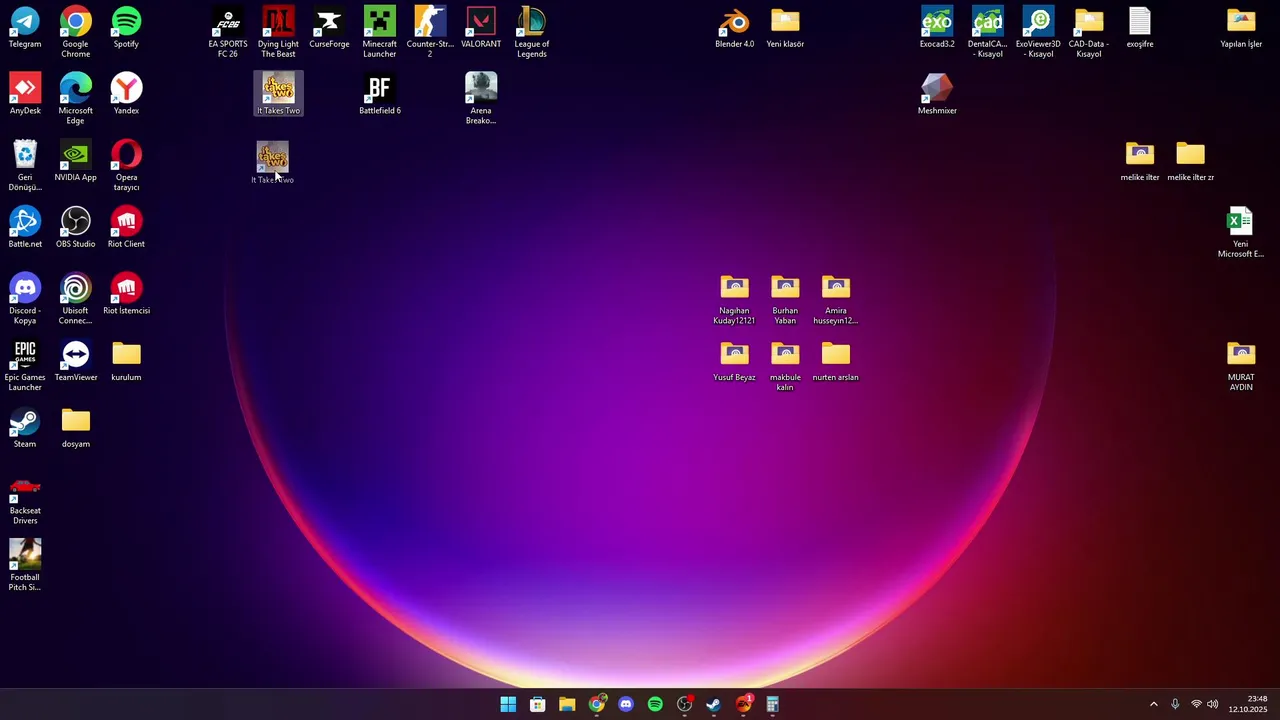
Task: Click the microphone tray icon
Action: tap(1175, 705)
